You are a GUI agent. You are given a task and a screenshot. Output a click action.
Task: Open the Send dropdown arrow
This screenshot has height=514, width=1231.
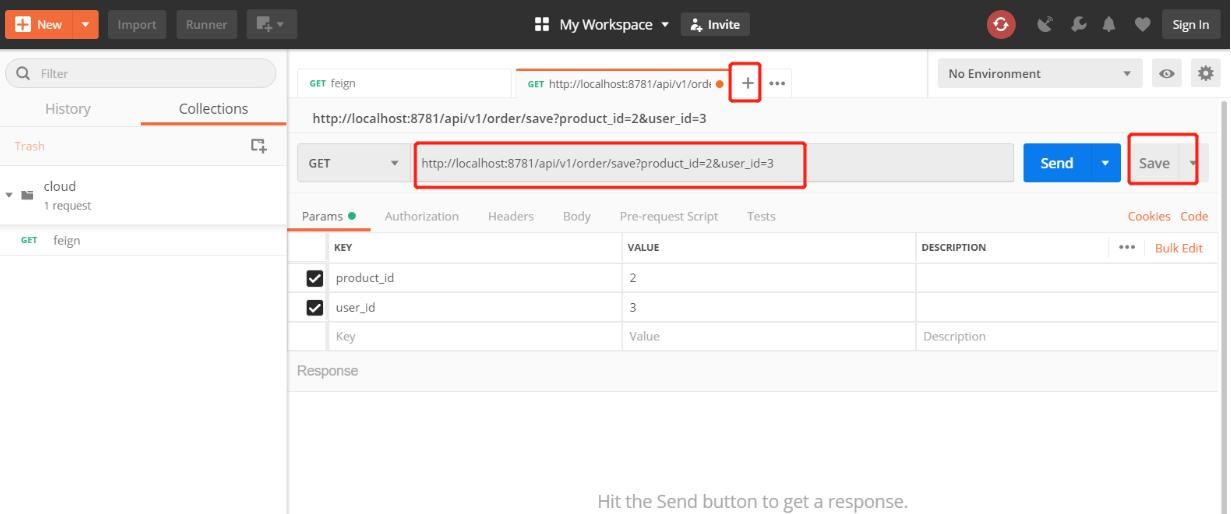click(x=1105, y=163)
